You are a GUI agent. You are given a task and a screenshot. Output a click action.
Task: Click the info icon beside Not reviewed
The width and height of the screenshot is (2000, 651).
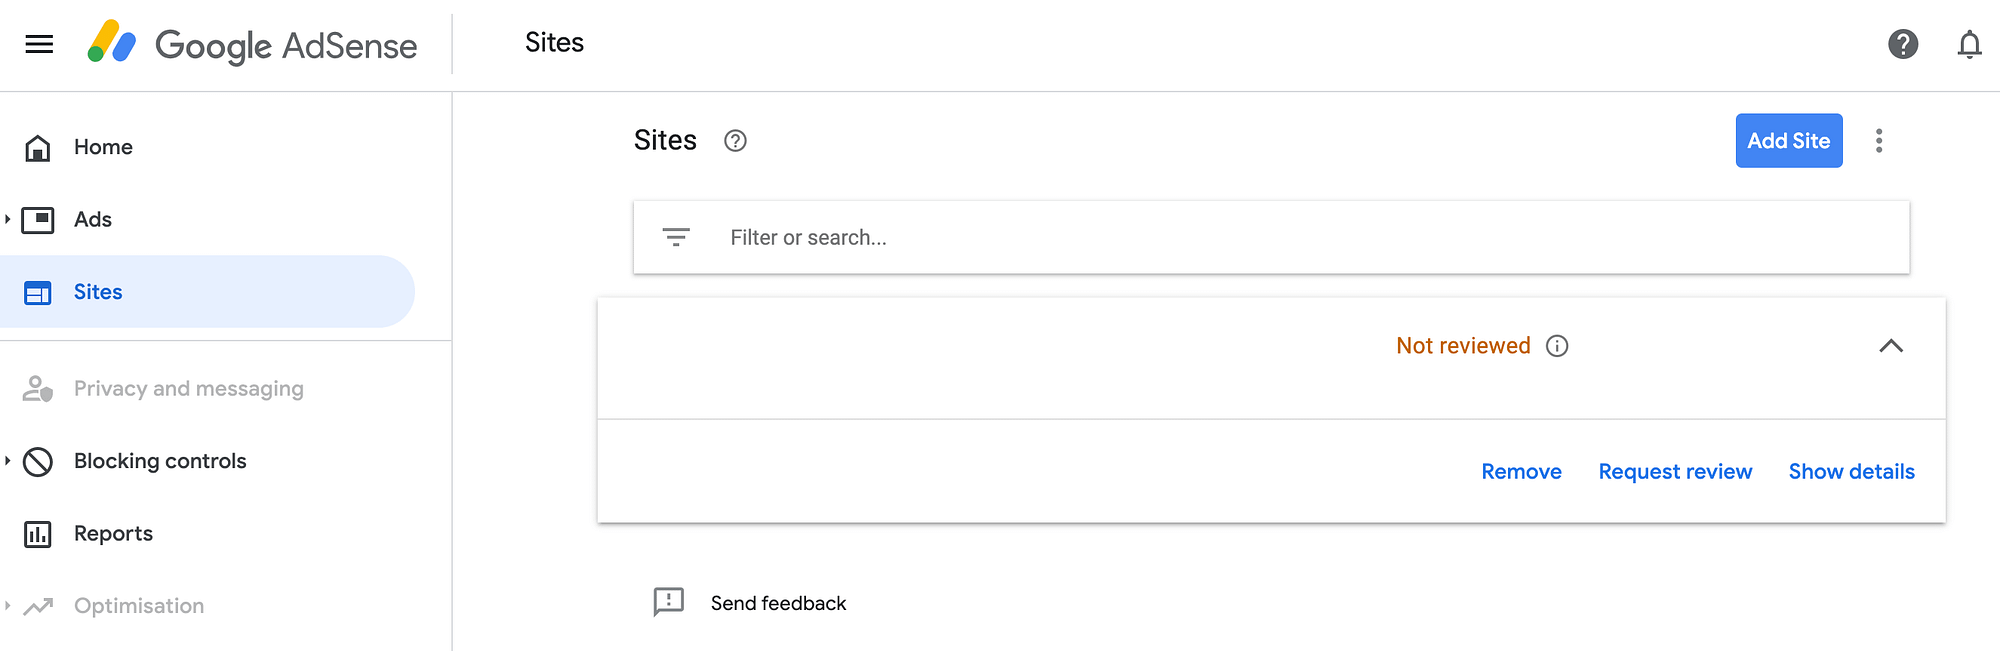tap(1556, 346)
